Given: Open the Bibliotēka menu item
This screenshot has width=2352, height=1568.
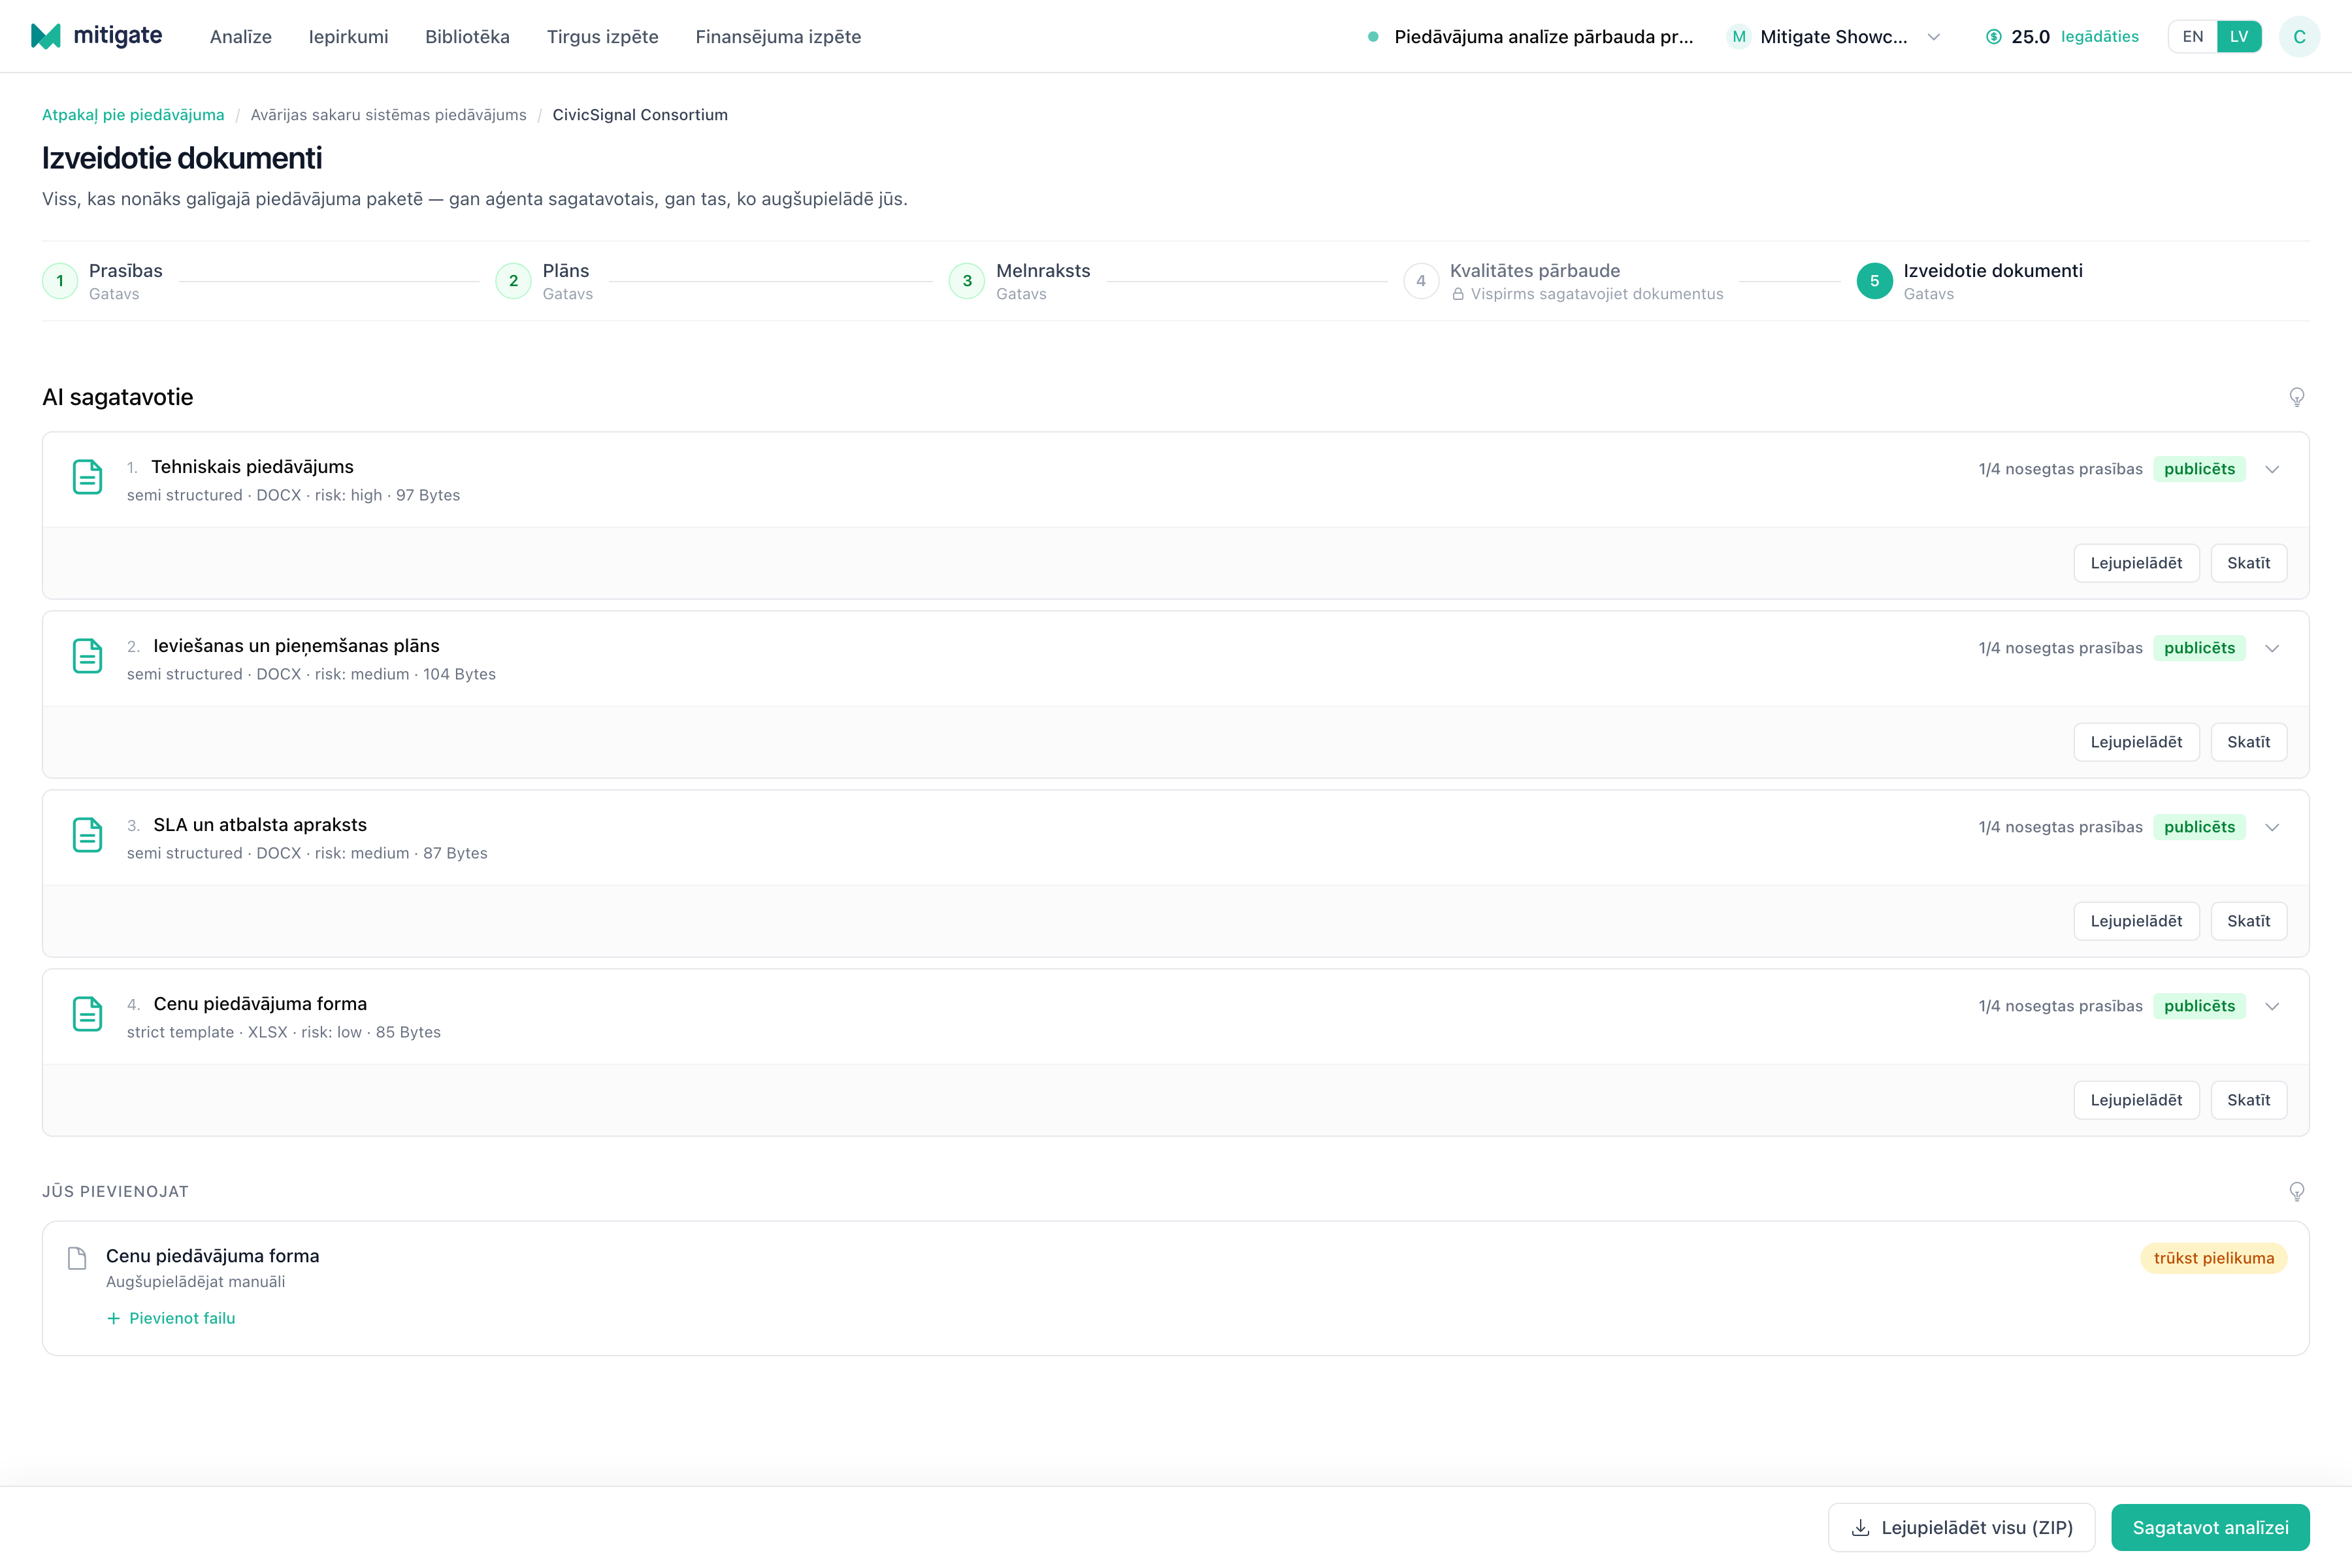Looking at the screenshot, I should click(x=467, y=37).
